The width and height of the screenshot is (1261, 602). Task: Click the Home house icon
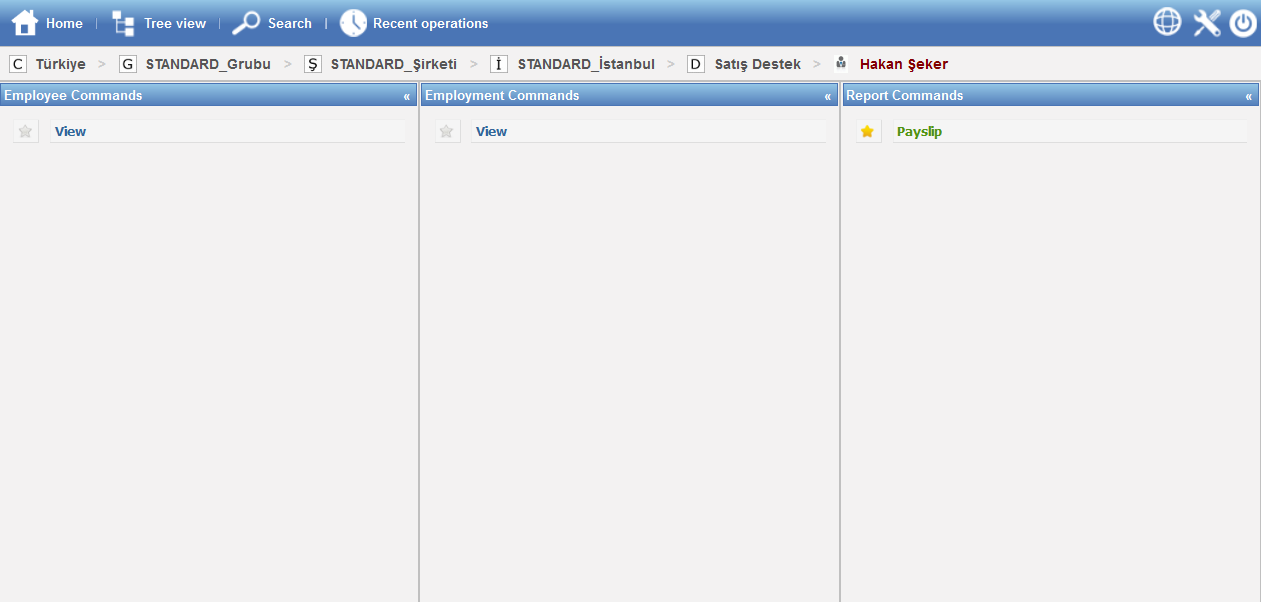tap(25, 23)
